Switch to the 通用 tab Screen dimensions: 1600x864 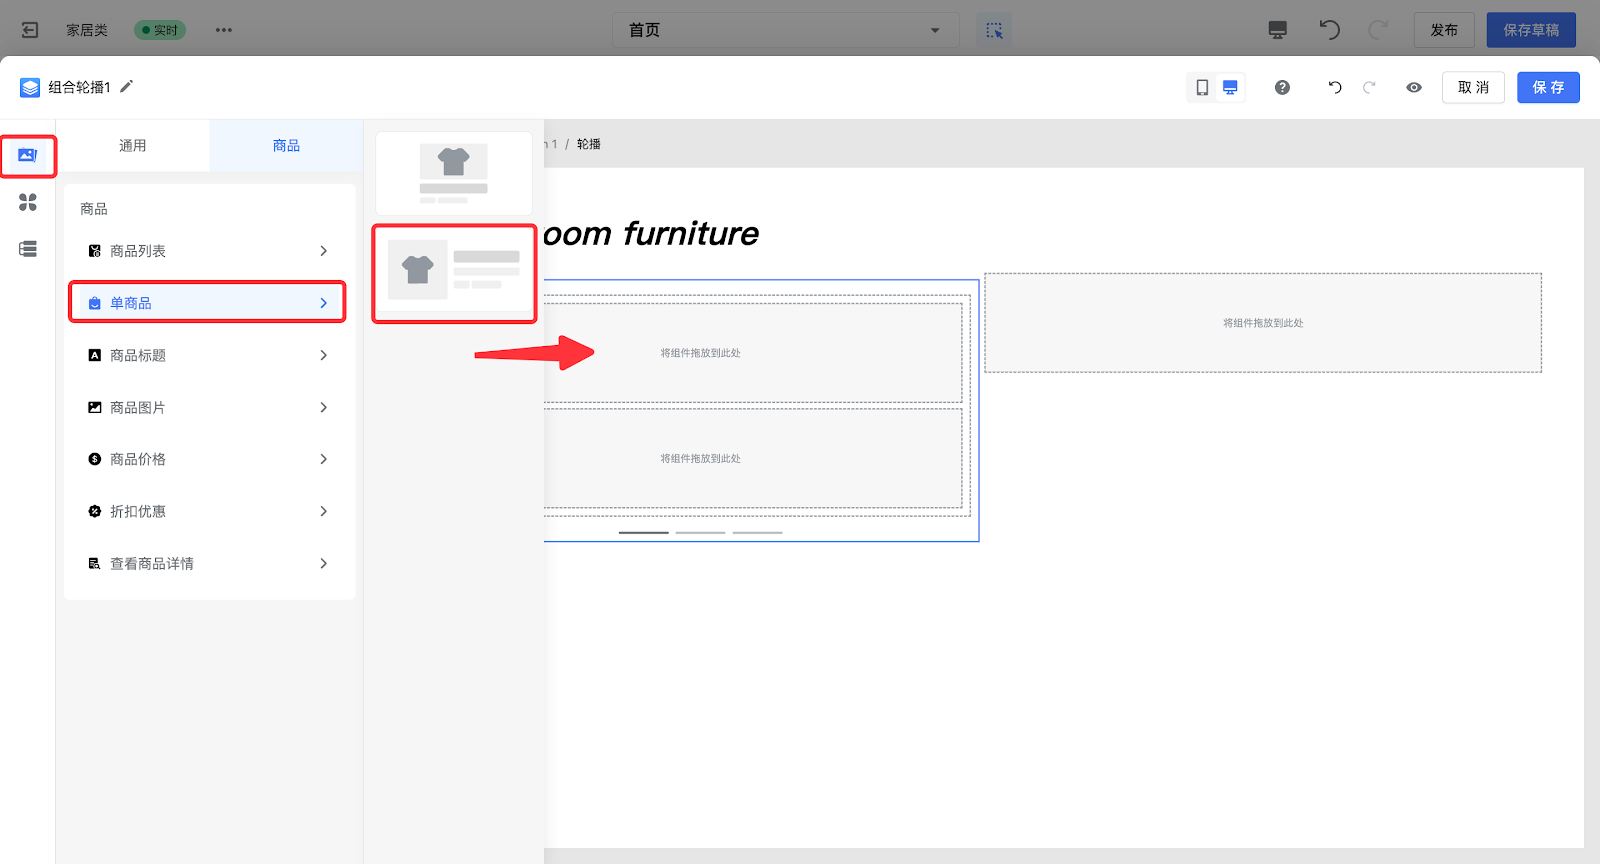(x=133, y=146)
